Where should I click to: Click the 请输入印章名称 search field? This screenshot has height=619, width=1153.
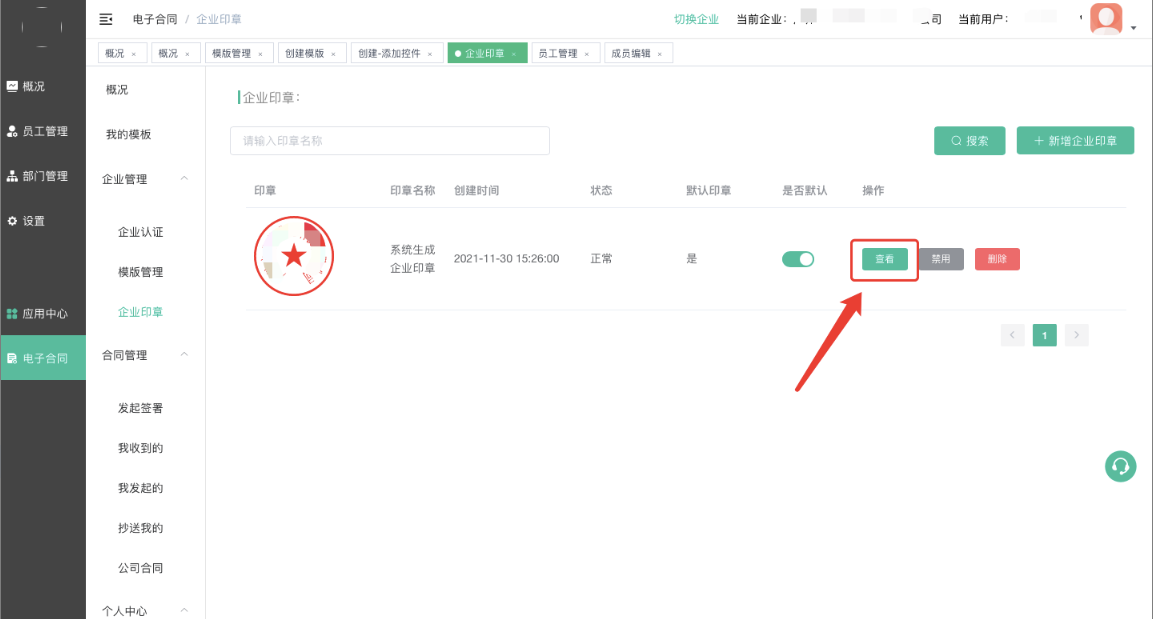point(390,141)
